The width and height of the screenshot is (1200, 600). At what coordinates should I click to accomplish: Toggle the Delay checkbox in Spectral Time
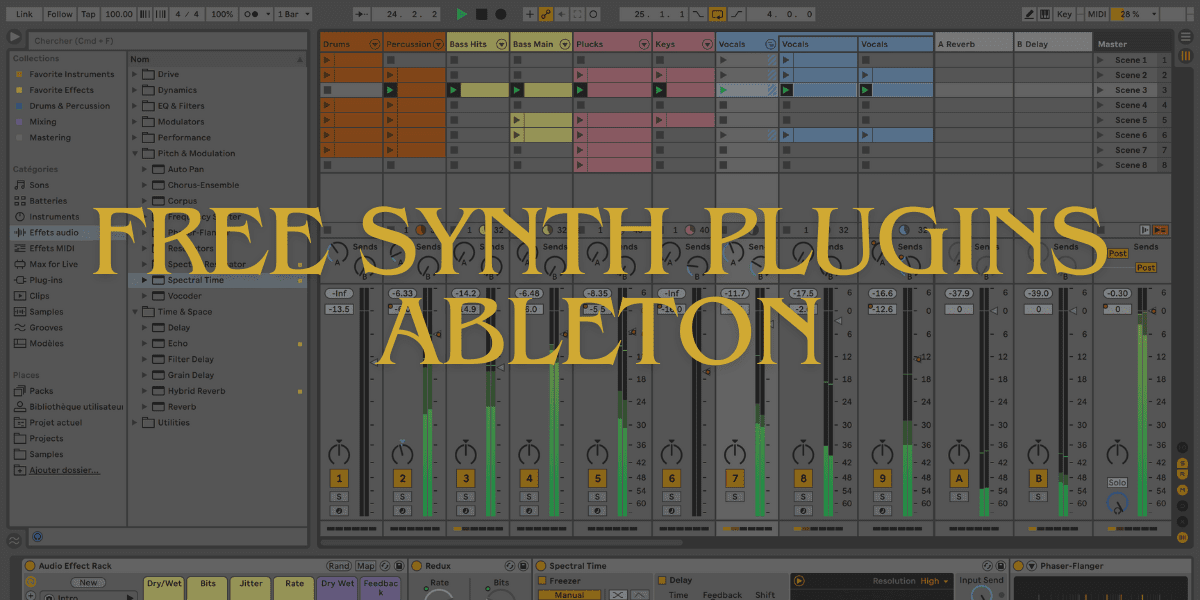pos(662,580)
